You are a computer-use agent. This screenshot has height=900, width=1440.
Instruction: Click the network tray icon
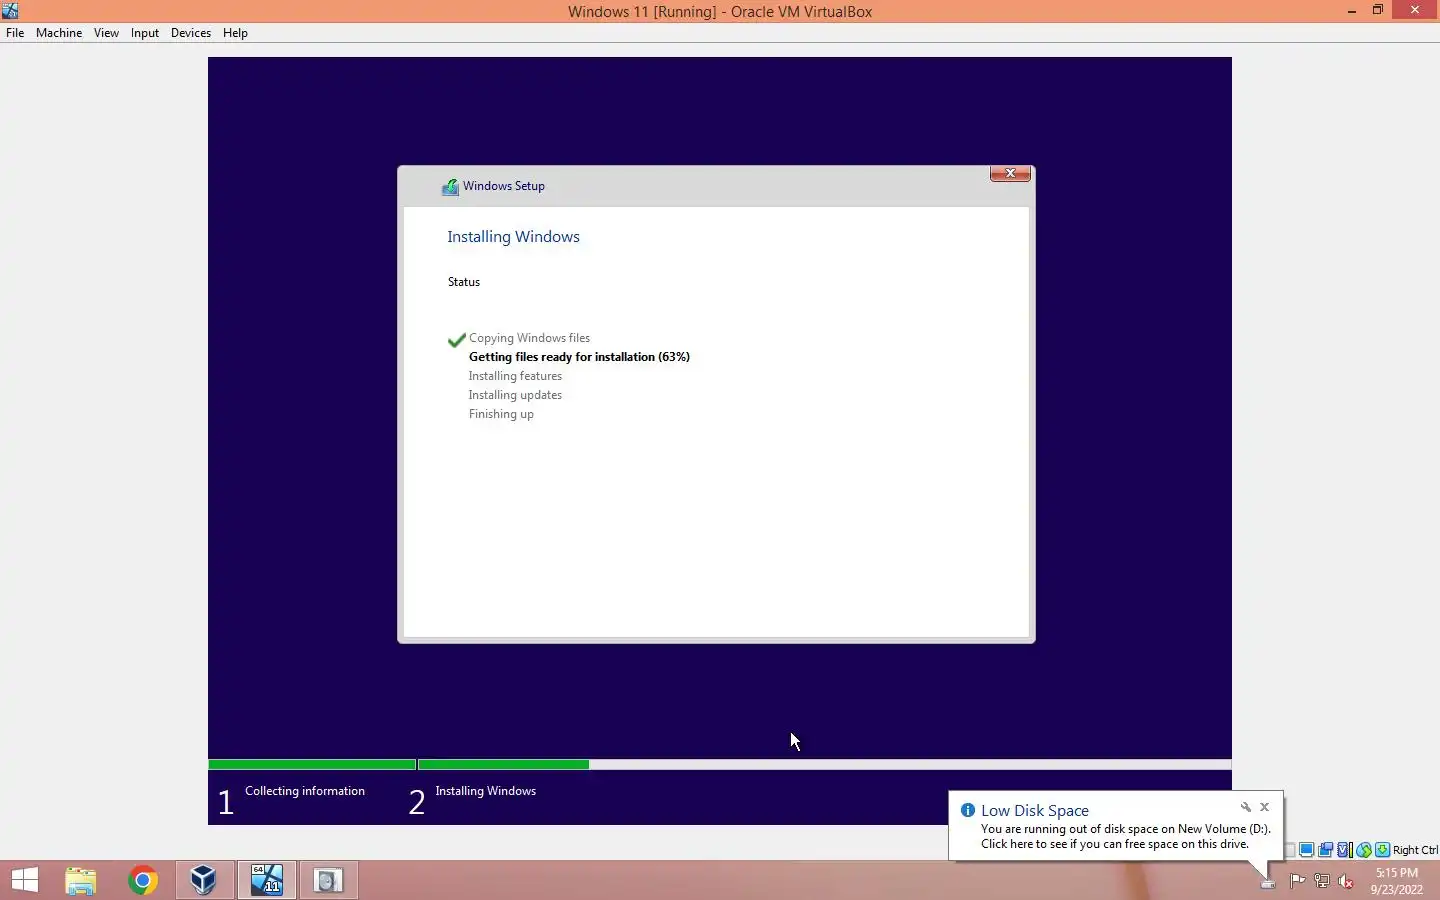(x=1322, y=881)
